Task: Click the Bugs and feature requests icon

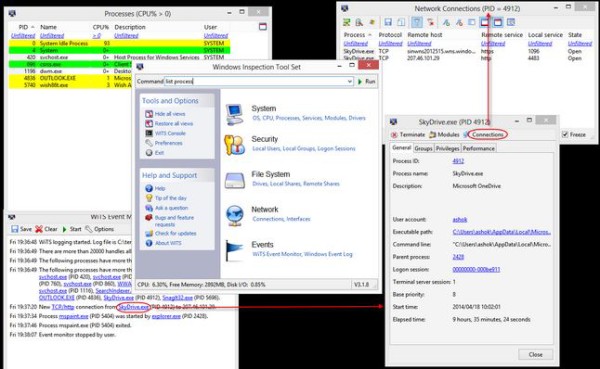Action: pos(149,218)
